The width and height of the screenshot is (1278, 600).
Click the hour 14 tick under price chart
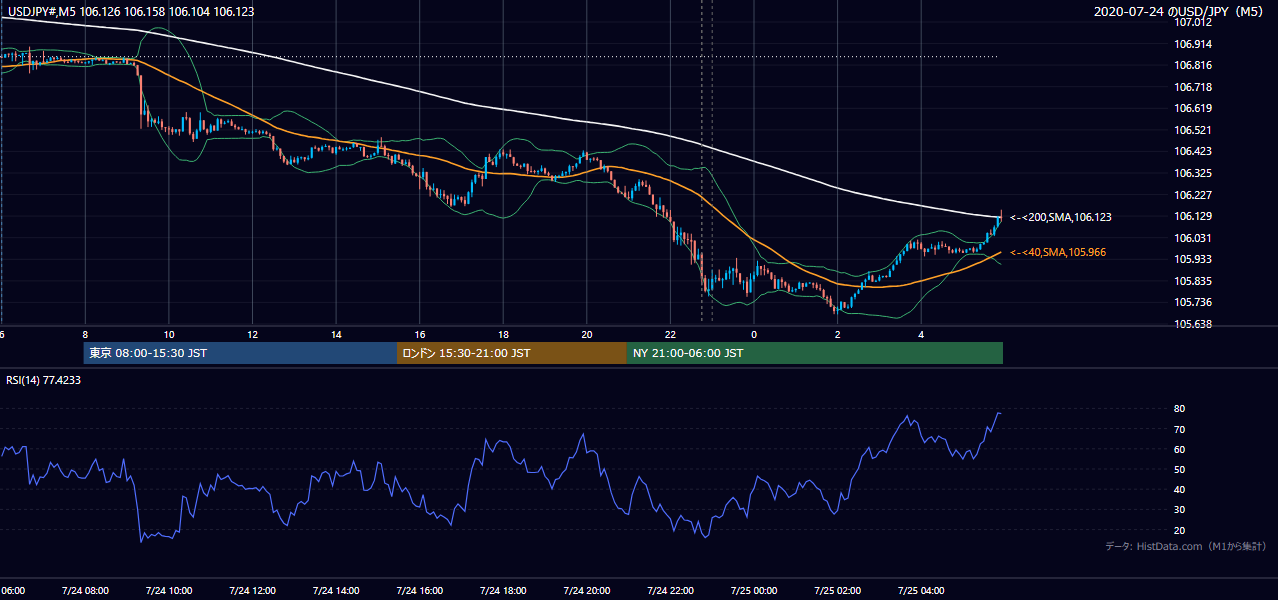[336, 334]
